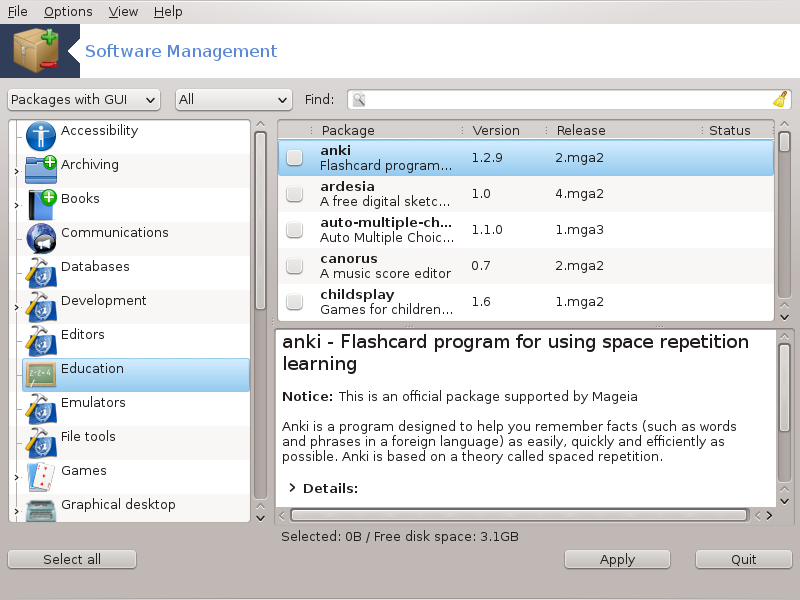Select the File tools category label
This screenshot has width=800, height=600.
click(x=88, y=437)
